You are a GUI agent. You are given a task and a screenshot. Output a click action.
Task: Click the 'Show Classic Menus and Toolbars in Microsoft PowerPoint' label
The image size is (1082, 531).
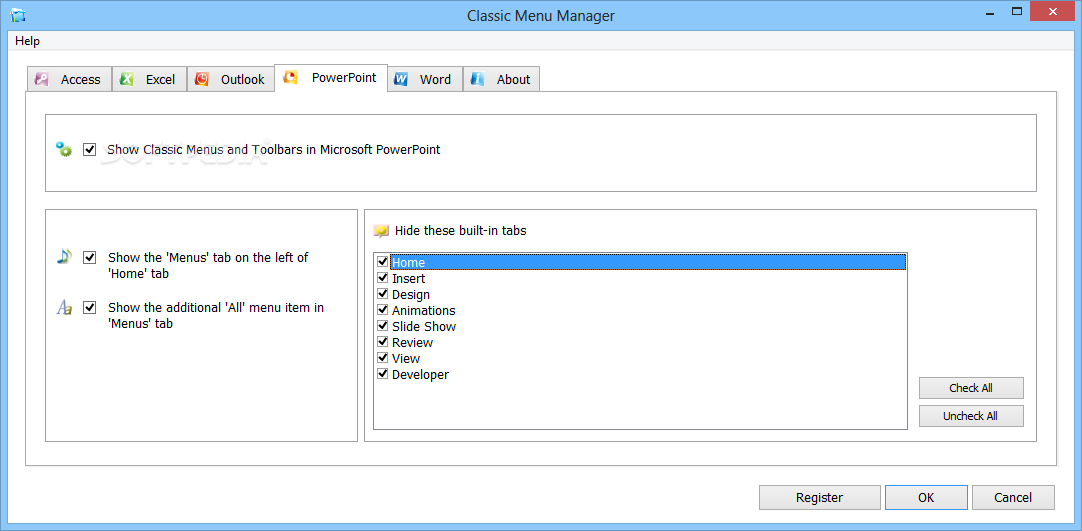pyautogui.click(x=273, y=149)
